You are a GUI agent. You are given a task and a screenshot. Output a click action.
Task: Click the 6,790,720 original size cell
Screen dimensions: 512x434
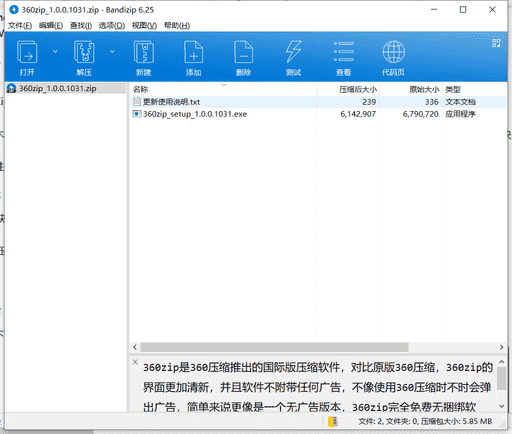tap(420, 114)
